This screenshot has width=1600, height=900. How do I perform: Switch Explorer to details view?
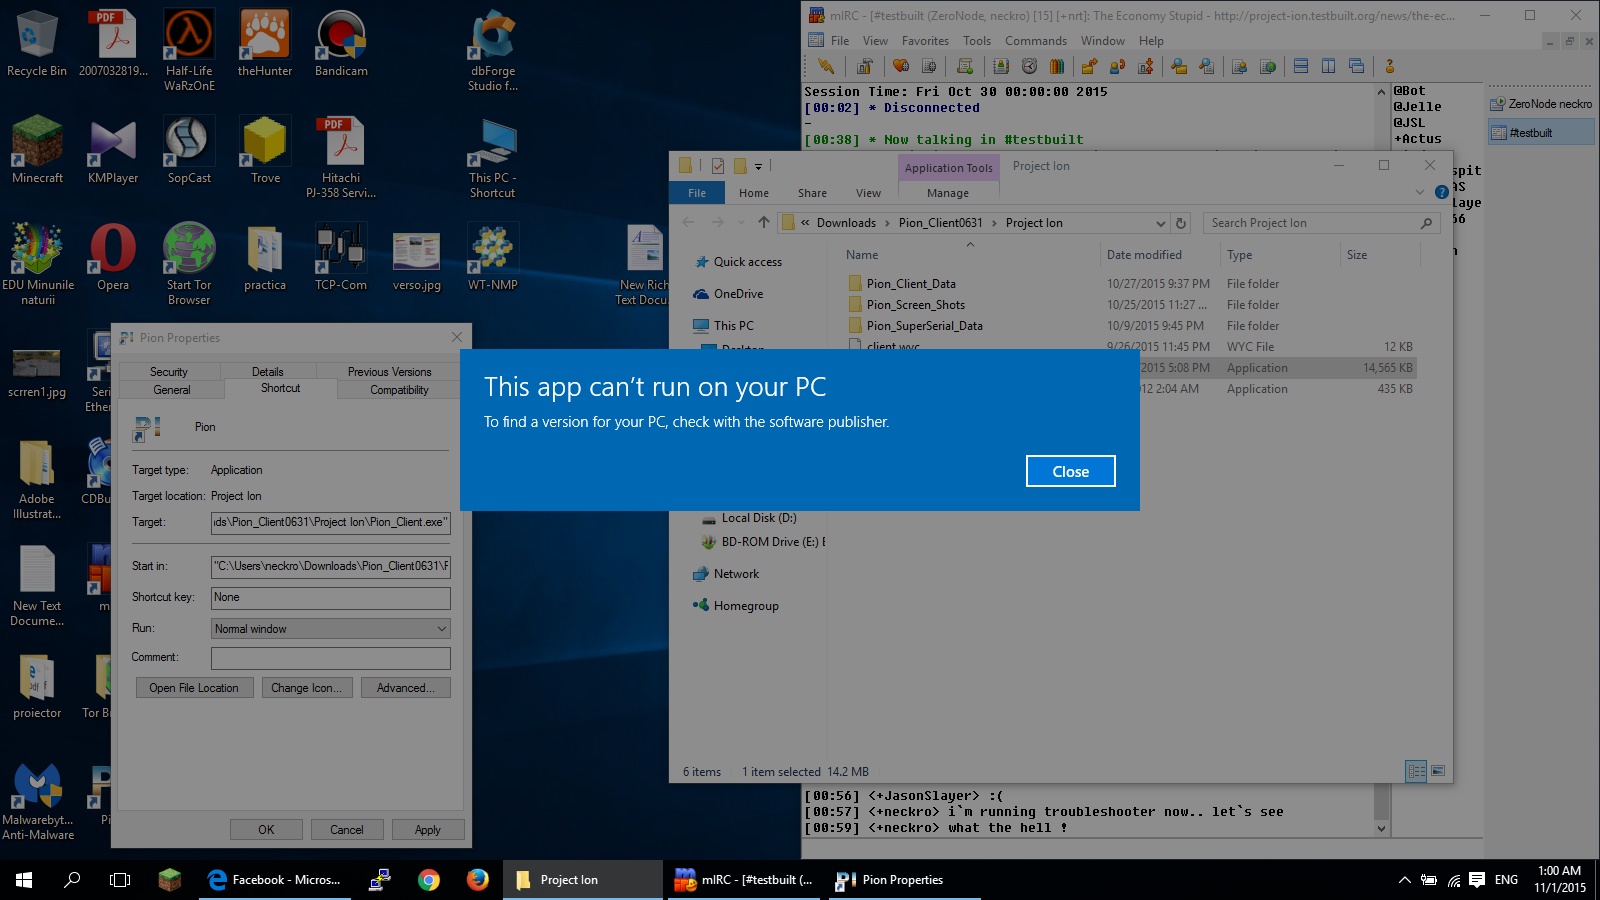pos(1416,771)
